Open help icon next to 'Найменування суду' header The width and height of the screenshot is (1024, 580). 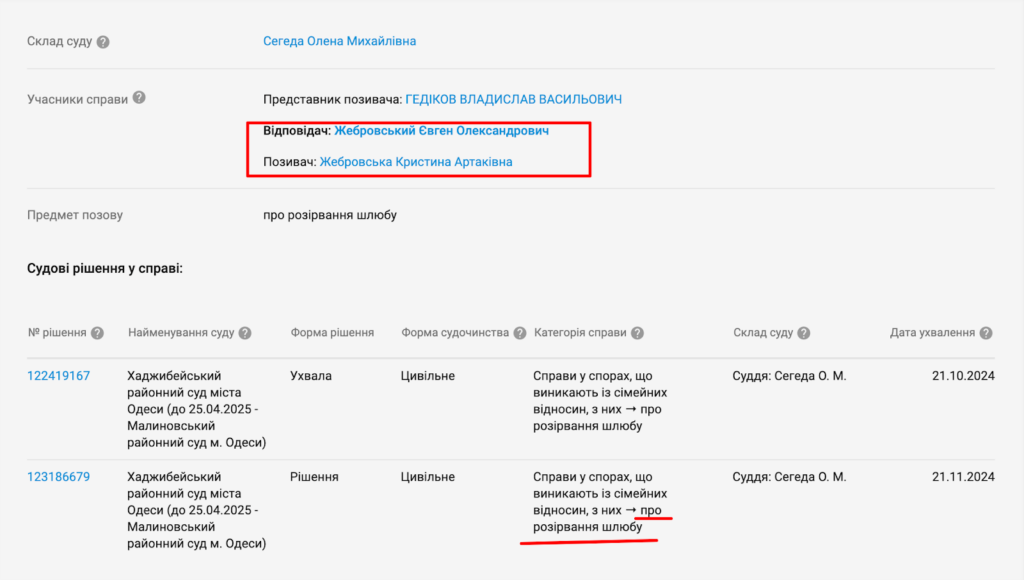(x=245, y=333)
